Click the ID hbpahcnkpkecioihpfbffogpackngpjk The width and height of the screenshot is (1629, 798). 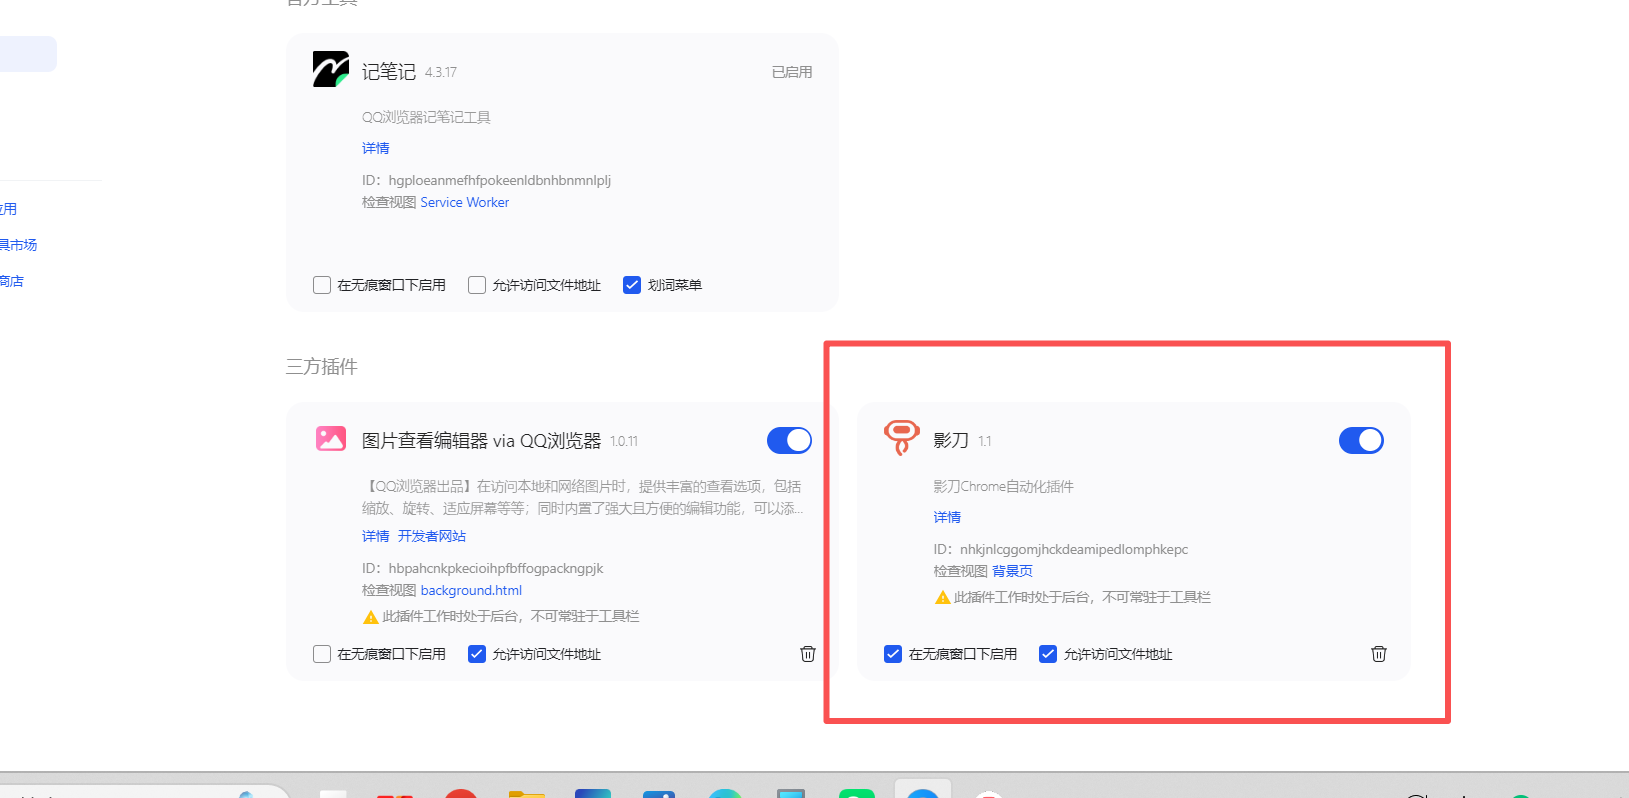483,568
